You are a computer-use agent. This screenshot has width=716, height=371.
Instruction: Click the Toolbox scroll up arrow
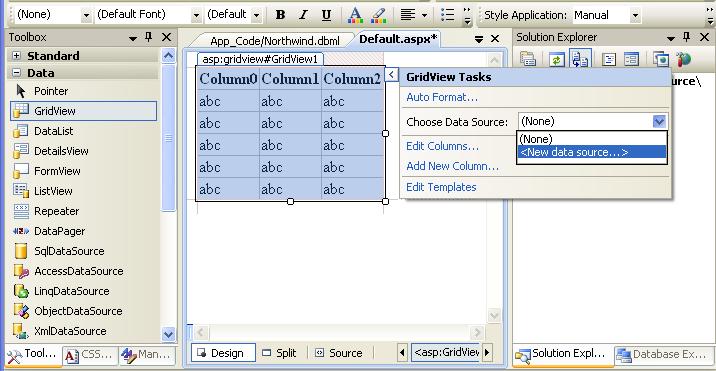pyautogui.click(x=168, y=56)
